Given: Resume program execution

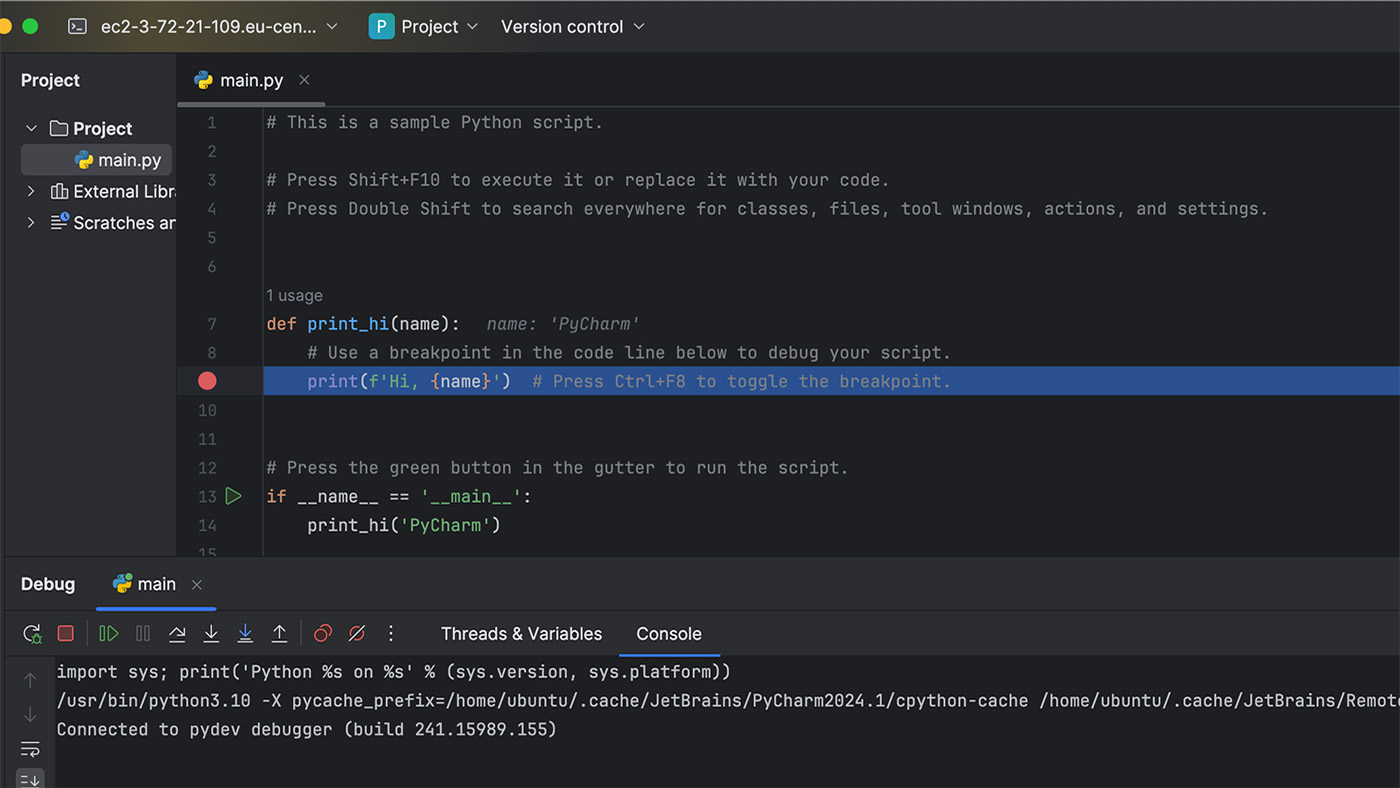Looking at the screenshot, I should pos(109,634).
